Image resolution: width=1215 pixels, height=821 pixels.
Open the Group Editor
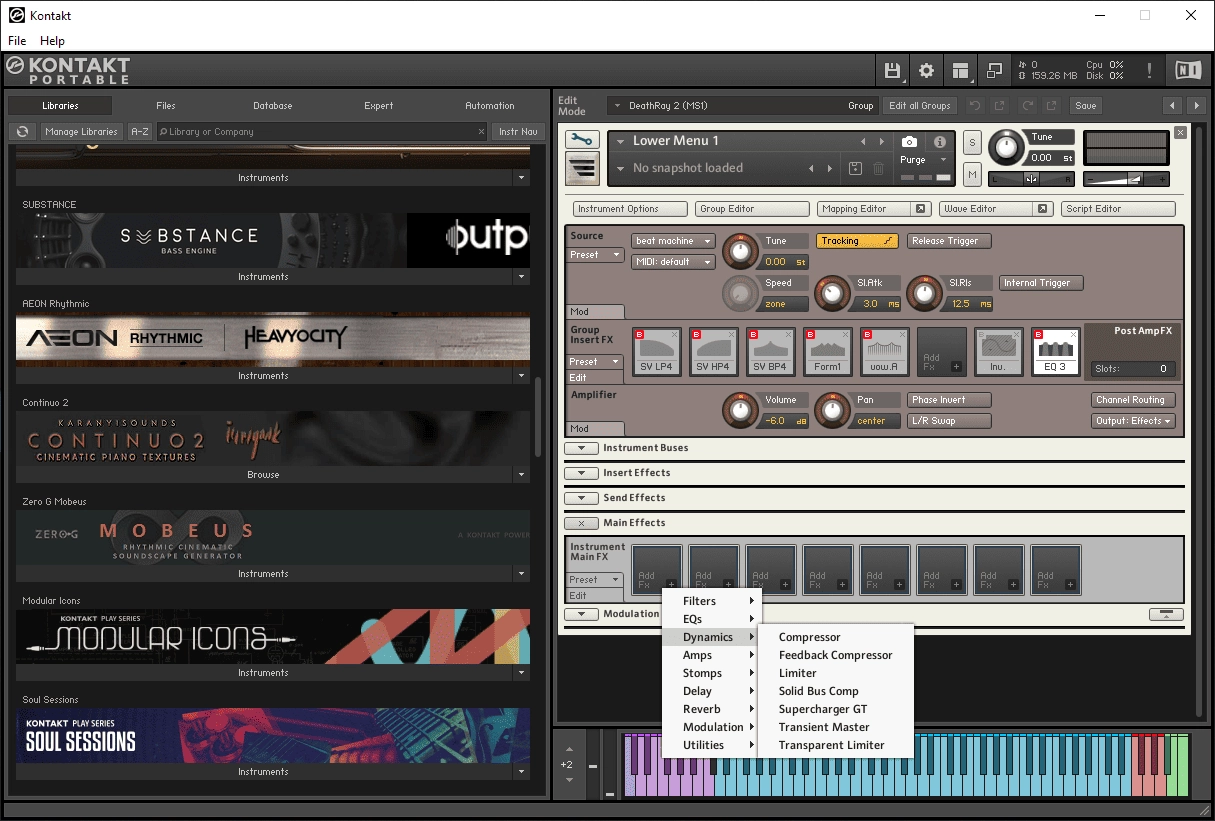tap(752, 209)
